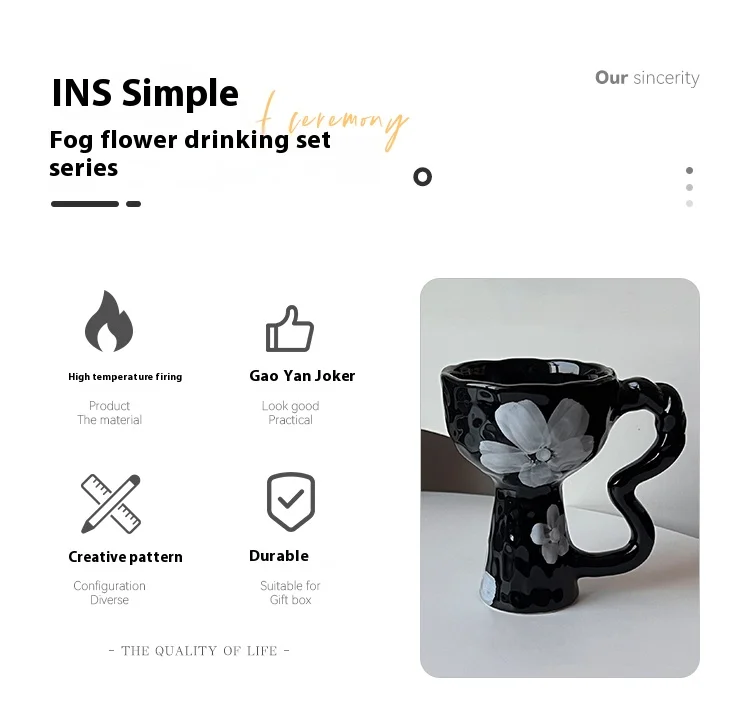The width and height of the screenshot is (750, 728).
Task: Click the middle gray dot in the vertical dots
Action: [689, 188]
